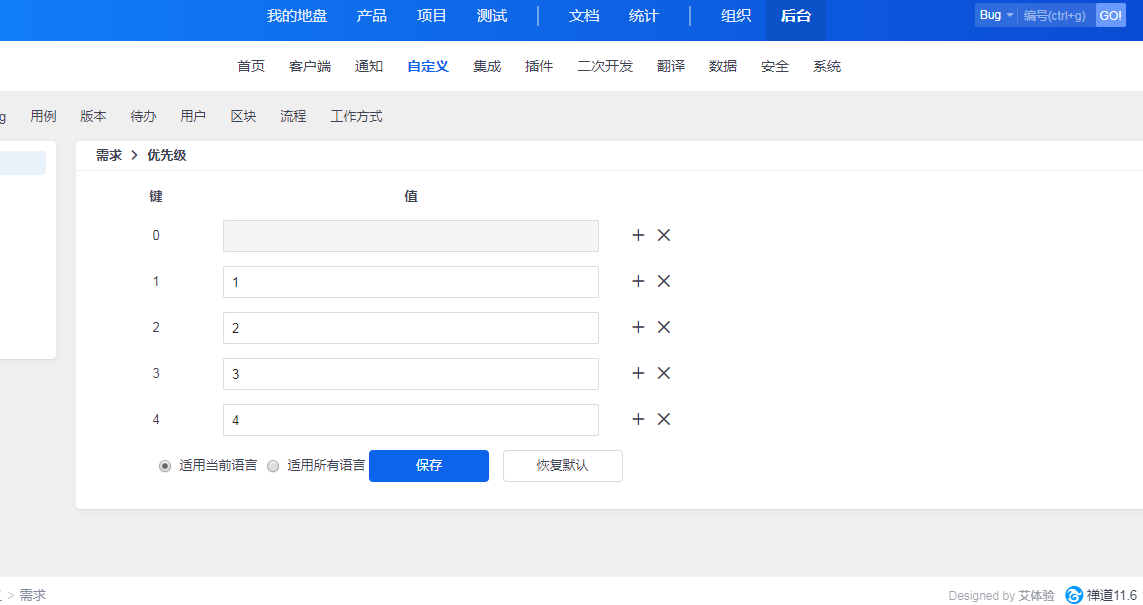Click the plus icon beside key 4
The width and height of the screenshot is (1143, 605).
coord(638,419)
